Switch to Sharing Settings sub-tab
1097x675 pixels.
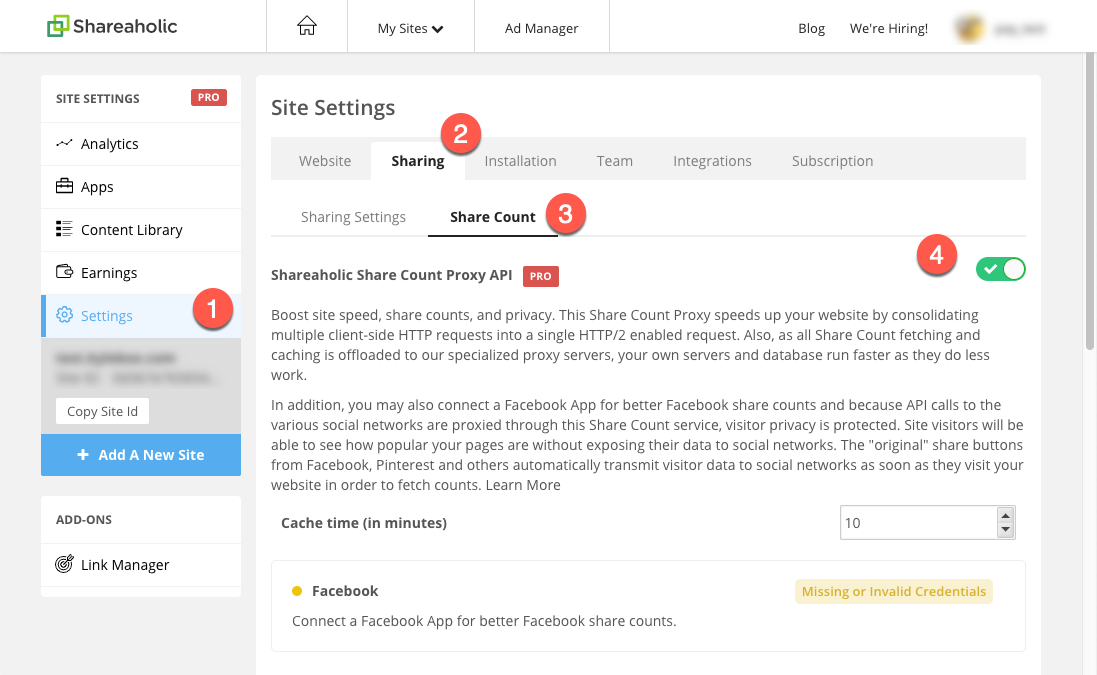(x=353, y=217)
